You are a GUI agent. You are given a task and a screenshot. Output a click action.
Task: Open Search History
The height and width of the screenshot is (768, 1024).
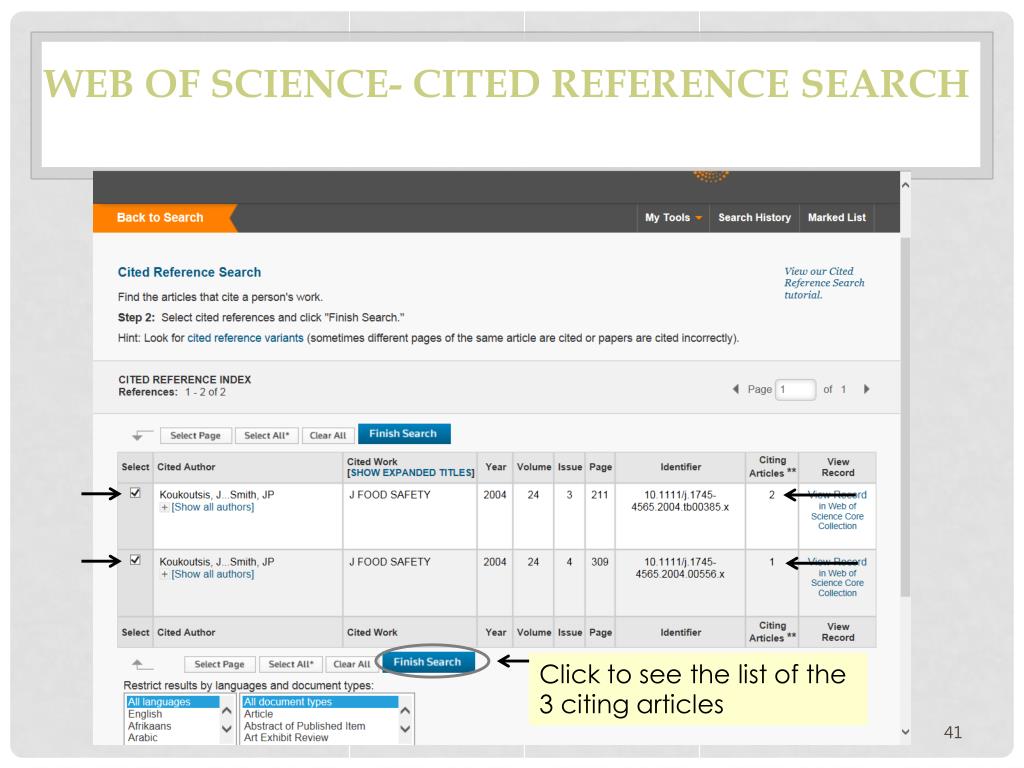[754, 218]
